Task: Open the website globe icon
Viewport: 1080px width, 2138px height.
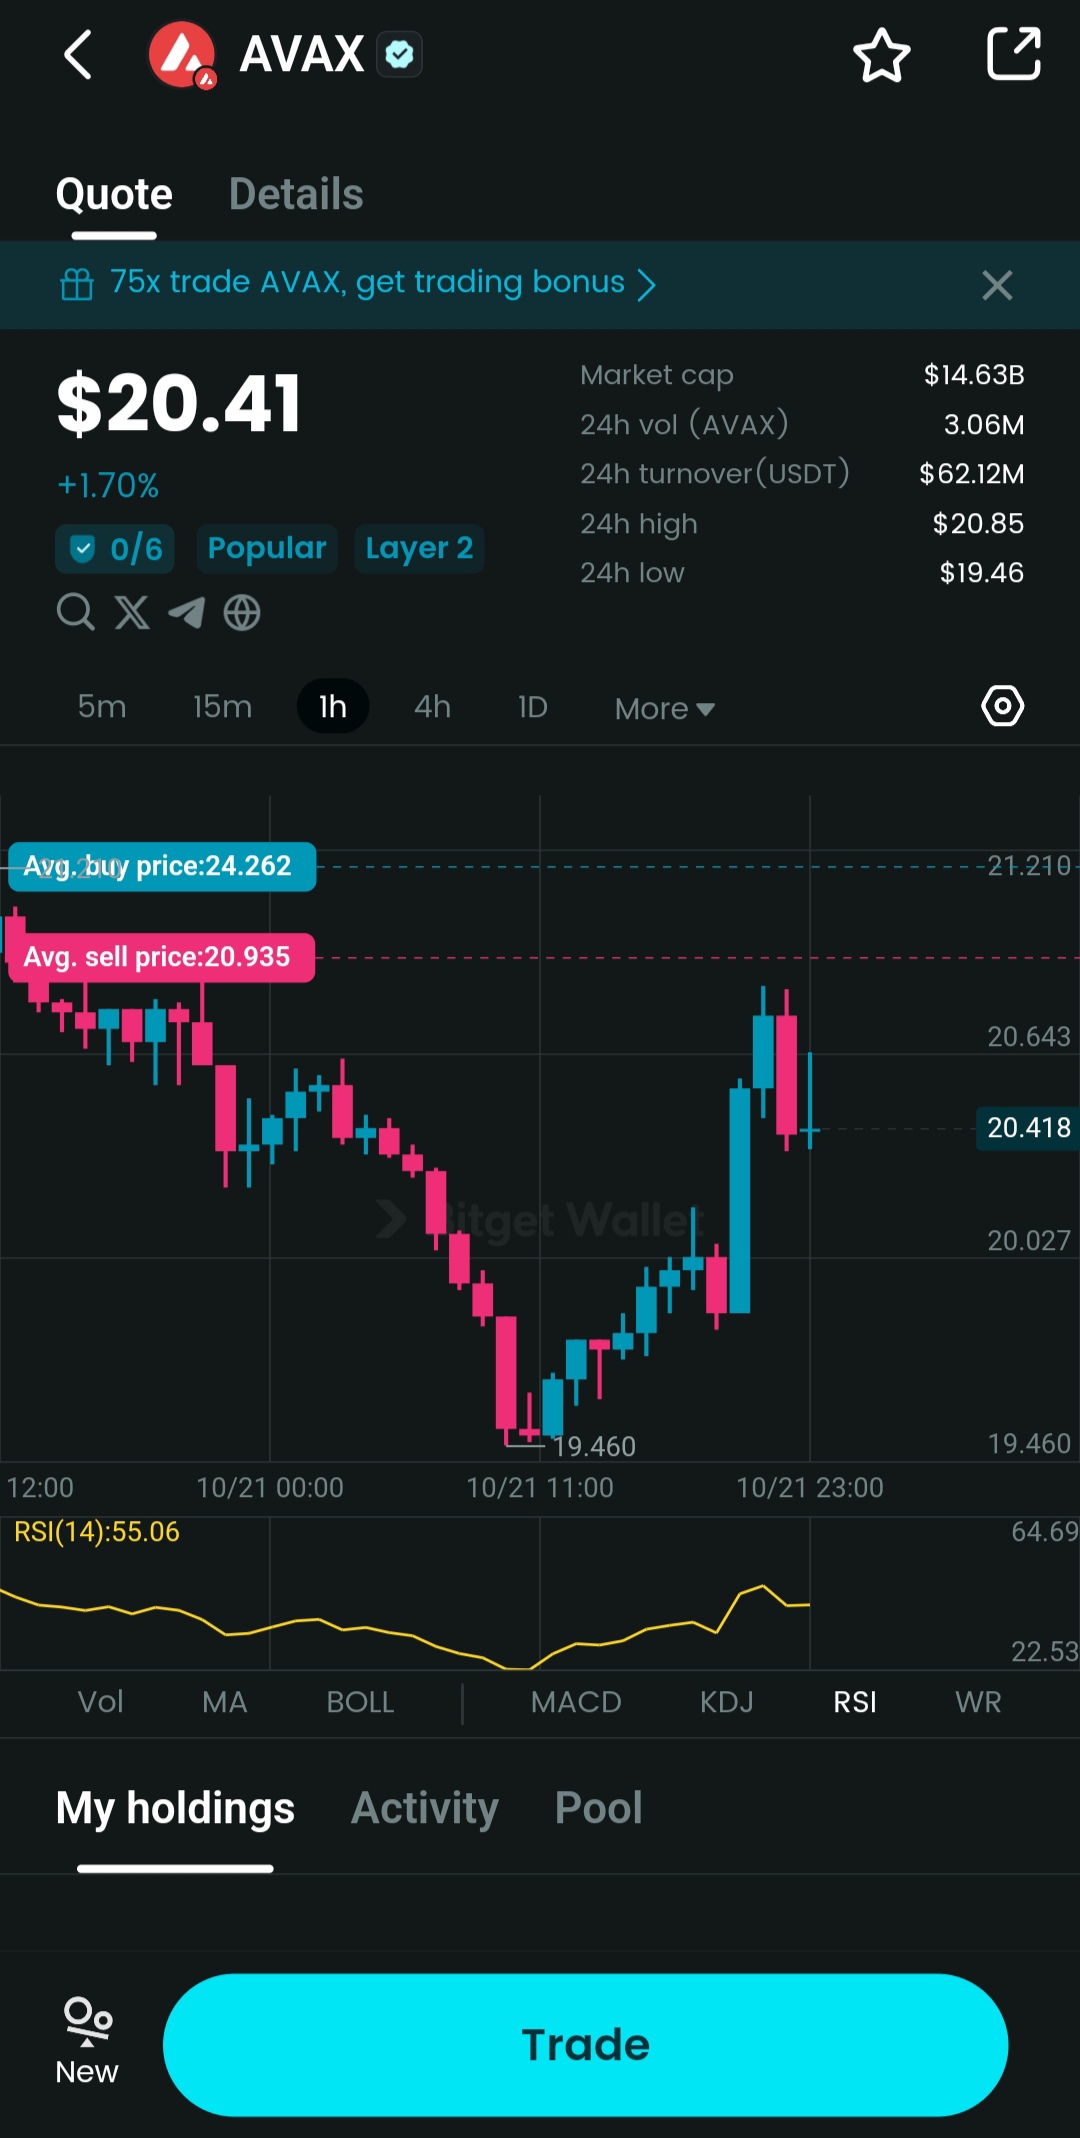Action: tap(242, 612)
